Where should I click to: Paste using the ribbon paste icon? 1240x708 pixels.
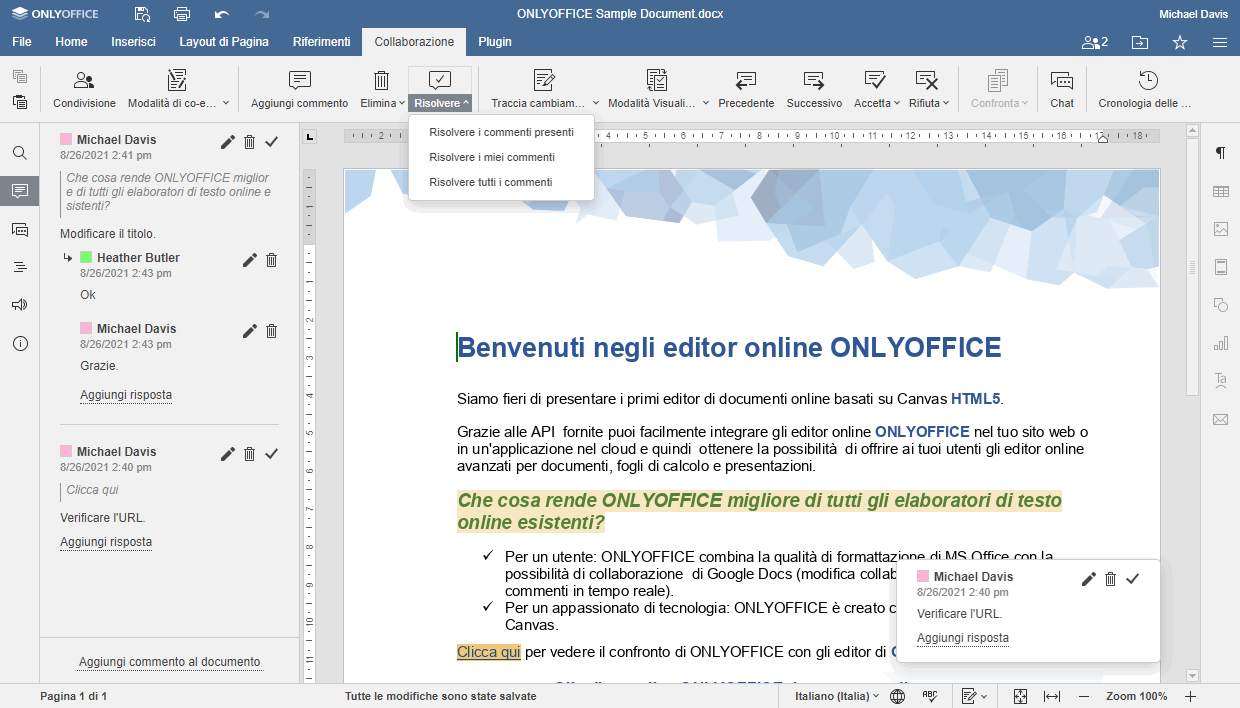[20, 101]
